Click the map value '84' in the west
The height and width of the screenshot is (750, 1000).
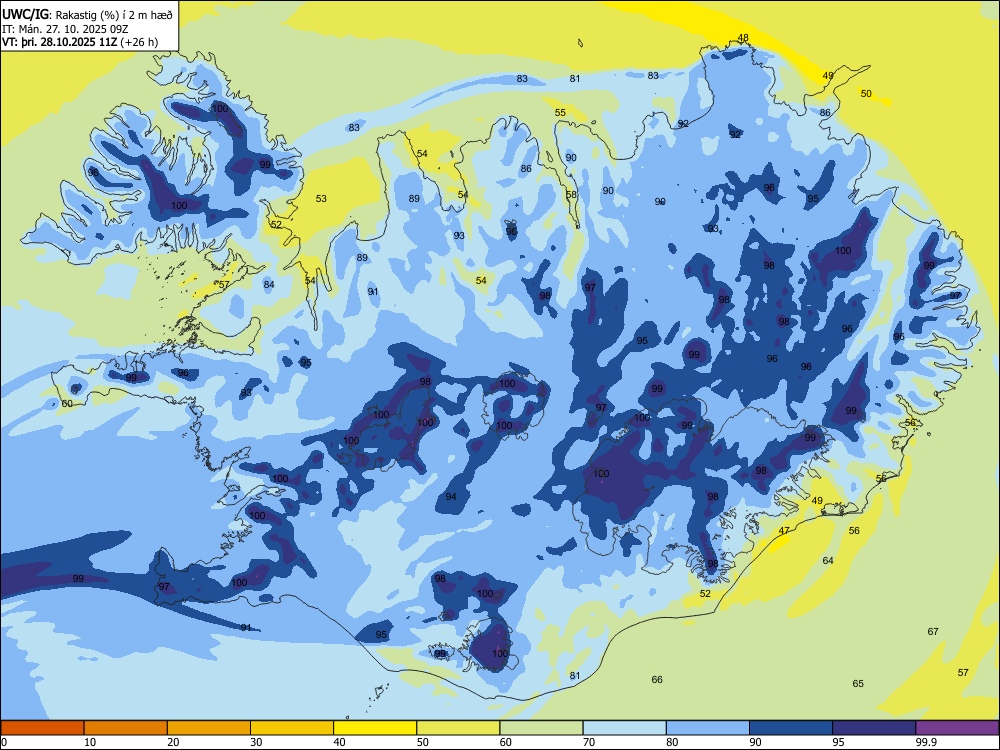pyautogui.click(x=269, y=284)
